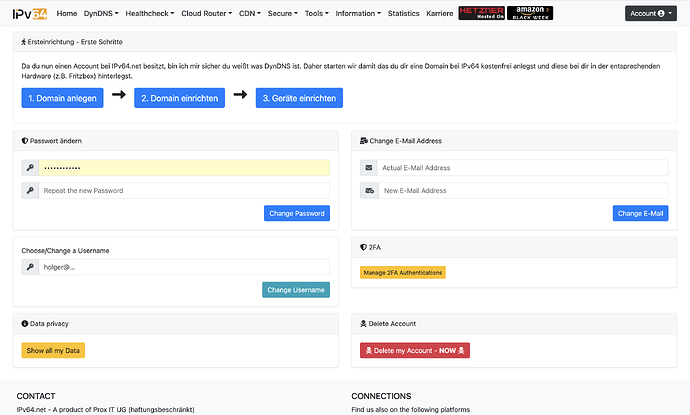The height and width of the screenshot is (415, 690).
Task: Start step 1. Domain anlegen
Action: (x=60, y=98)
